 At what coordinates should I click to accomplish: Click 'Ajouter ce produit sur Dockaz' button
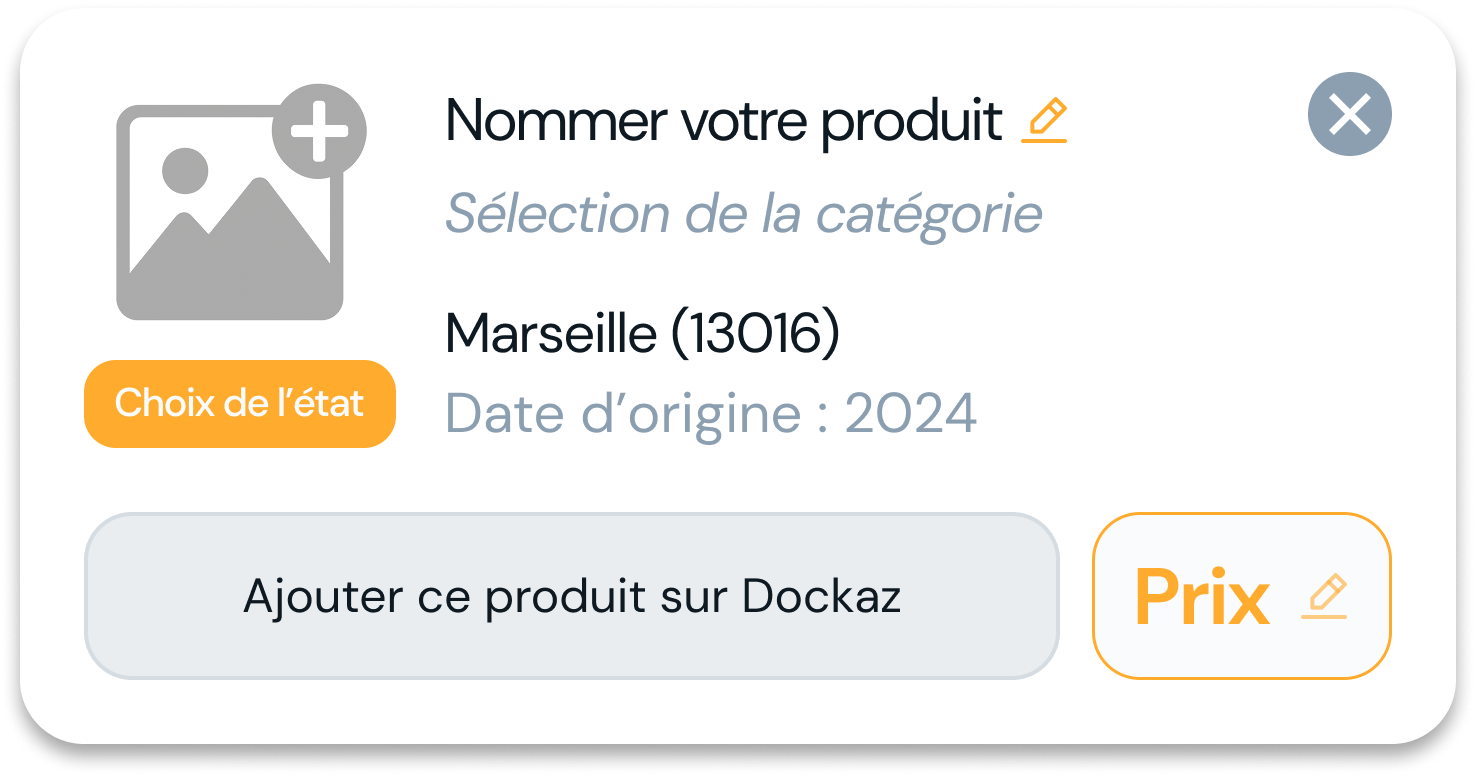[572, 597]
